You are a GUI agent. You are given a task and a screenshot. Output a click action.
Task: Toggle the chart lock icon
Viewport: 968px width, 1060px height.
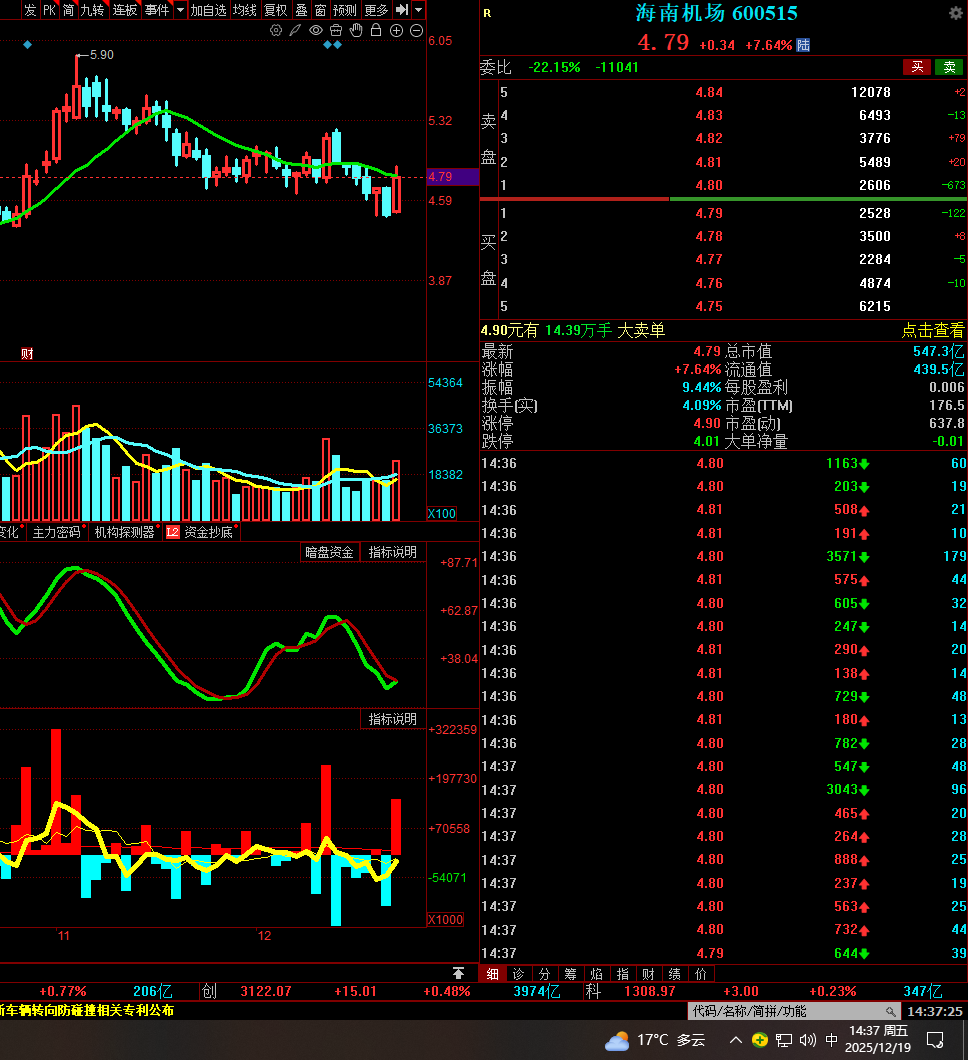pyautogui.click(x=376, y=30)
